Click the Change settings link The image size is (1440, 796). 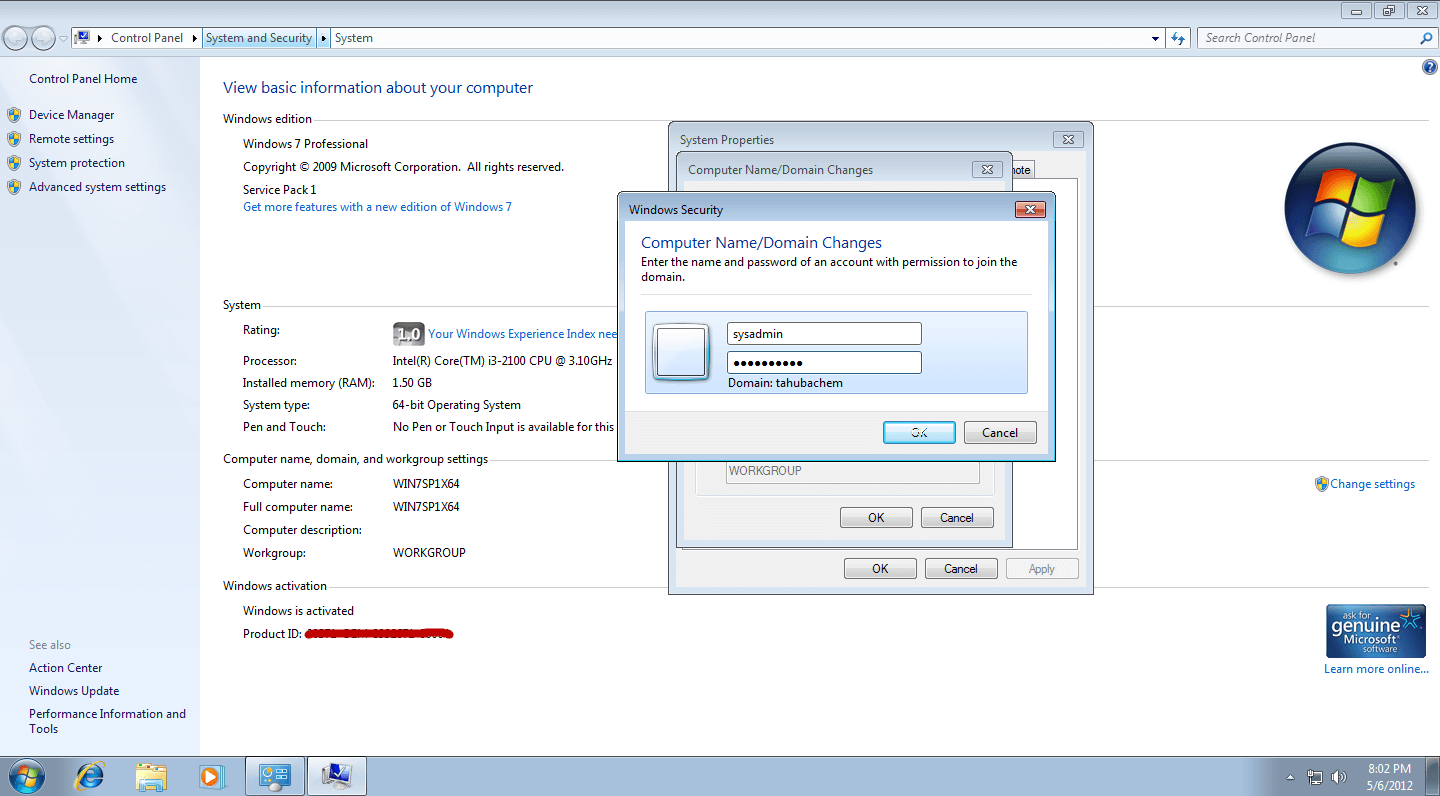[x=1372, y=484]
